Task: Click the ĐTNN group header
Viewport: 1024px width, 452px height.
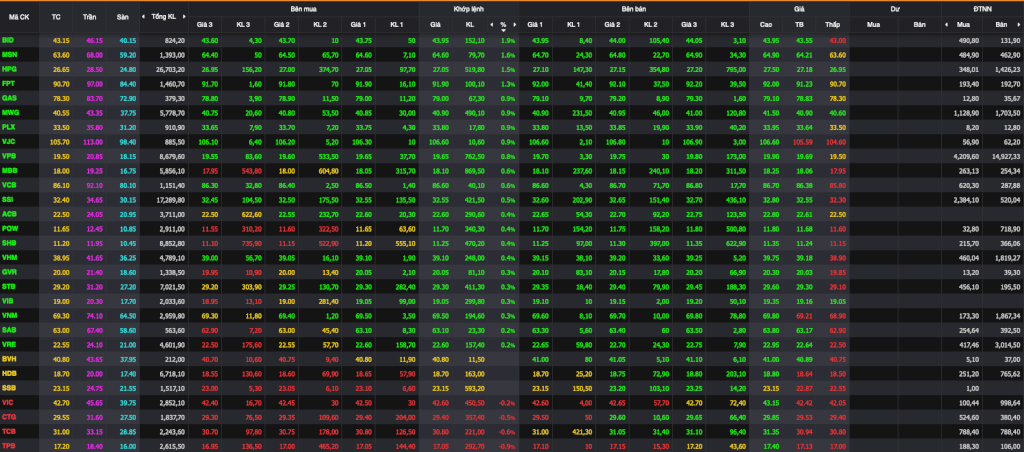Action: tap(982, 9)
